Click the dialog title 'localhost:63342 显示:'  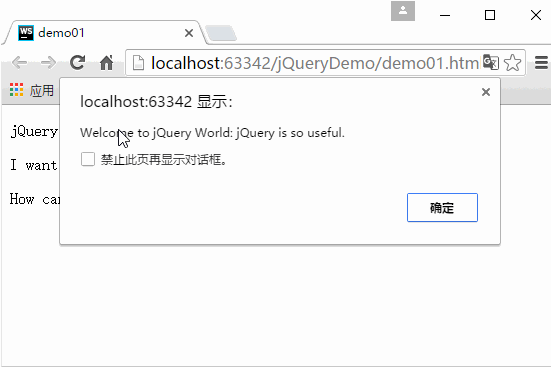click(x=156, y=102)
